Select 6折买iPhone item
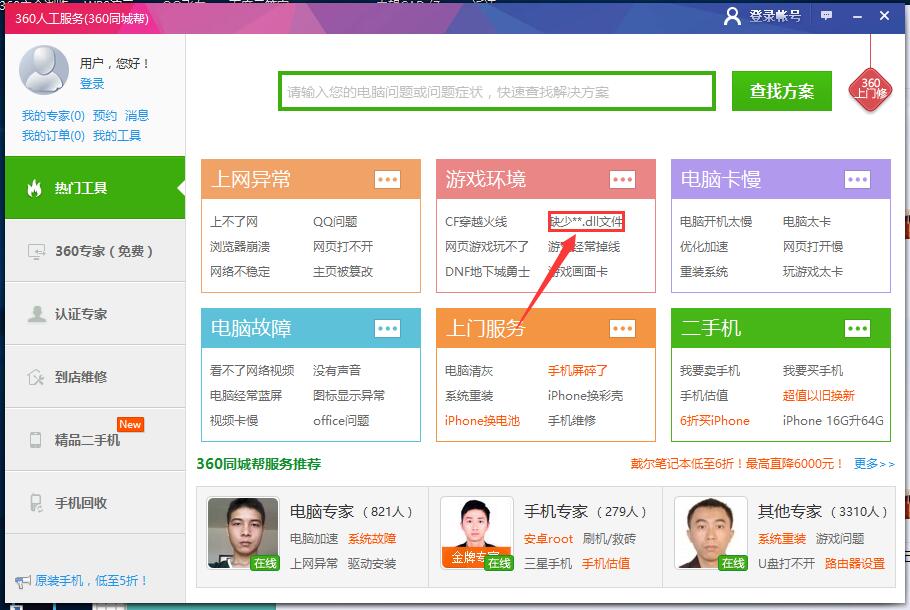The image size is (910, 610). point(715,420)
